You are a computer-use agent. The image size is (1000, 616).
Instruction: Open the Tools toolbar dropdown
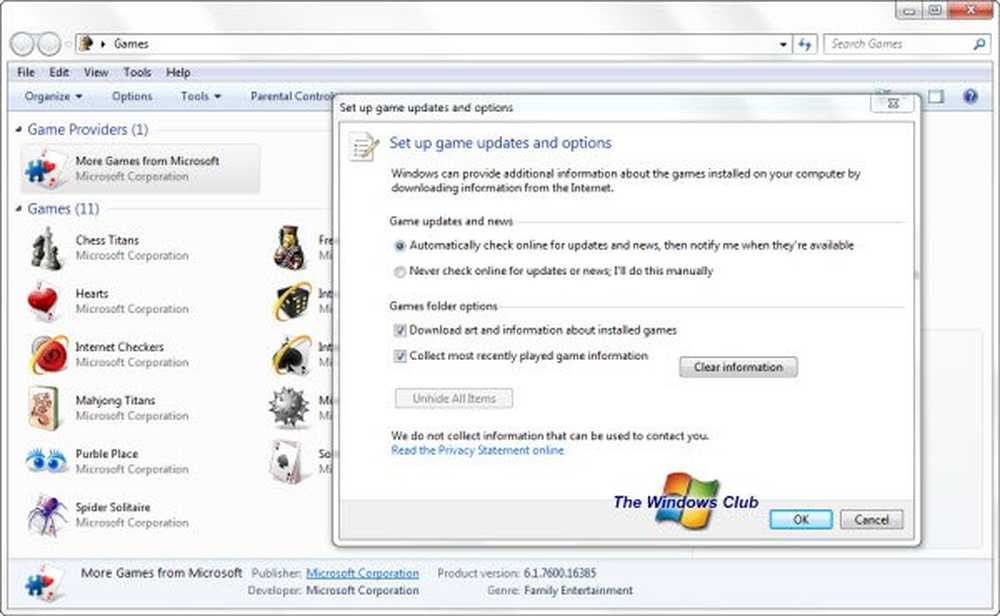coord(200,97)
